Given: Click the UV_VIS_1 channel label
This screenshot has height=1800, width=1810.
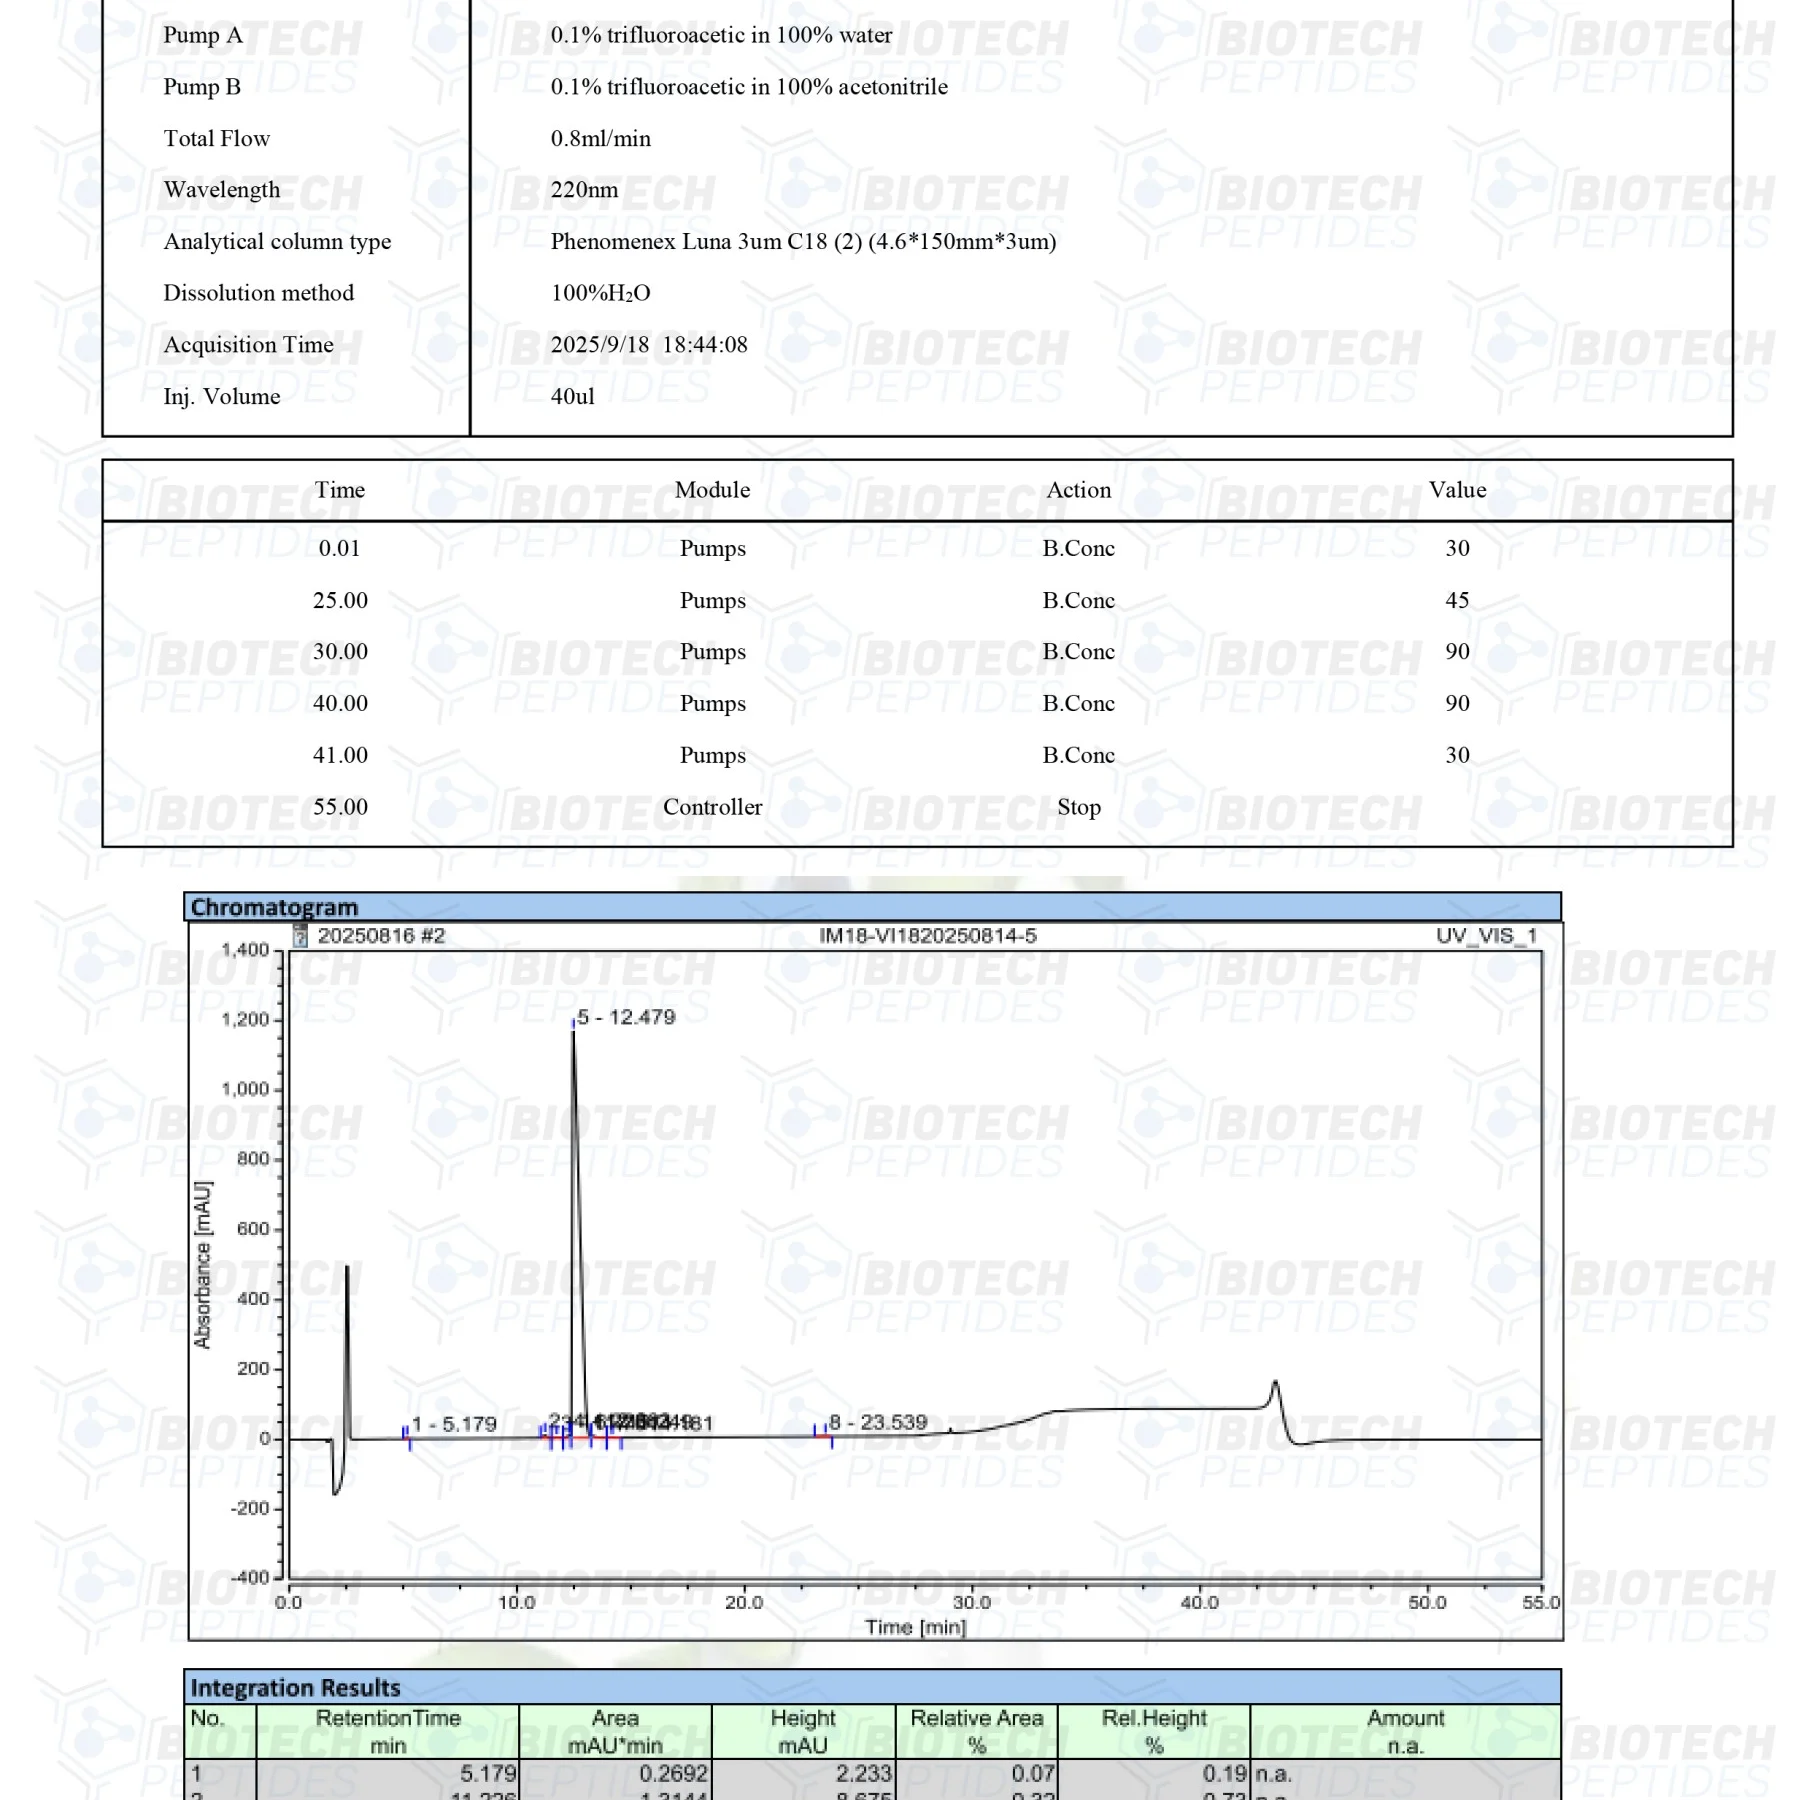Looking at the screenshot, I should tap(1486, 936).
